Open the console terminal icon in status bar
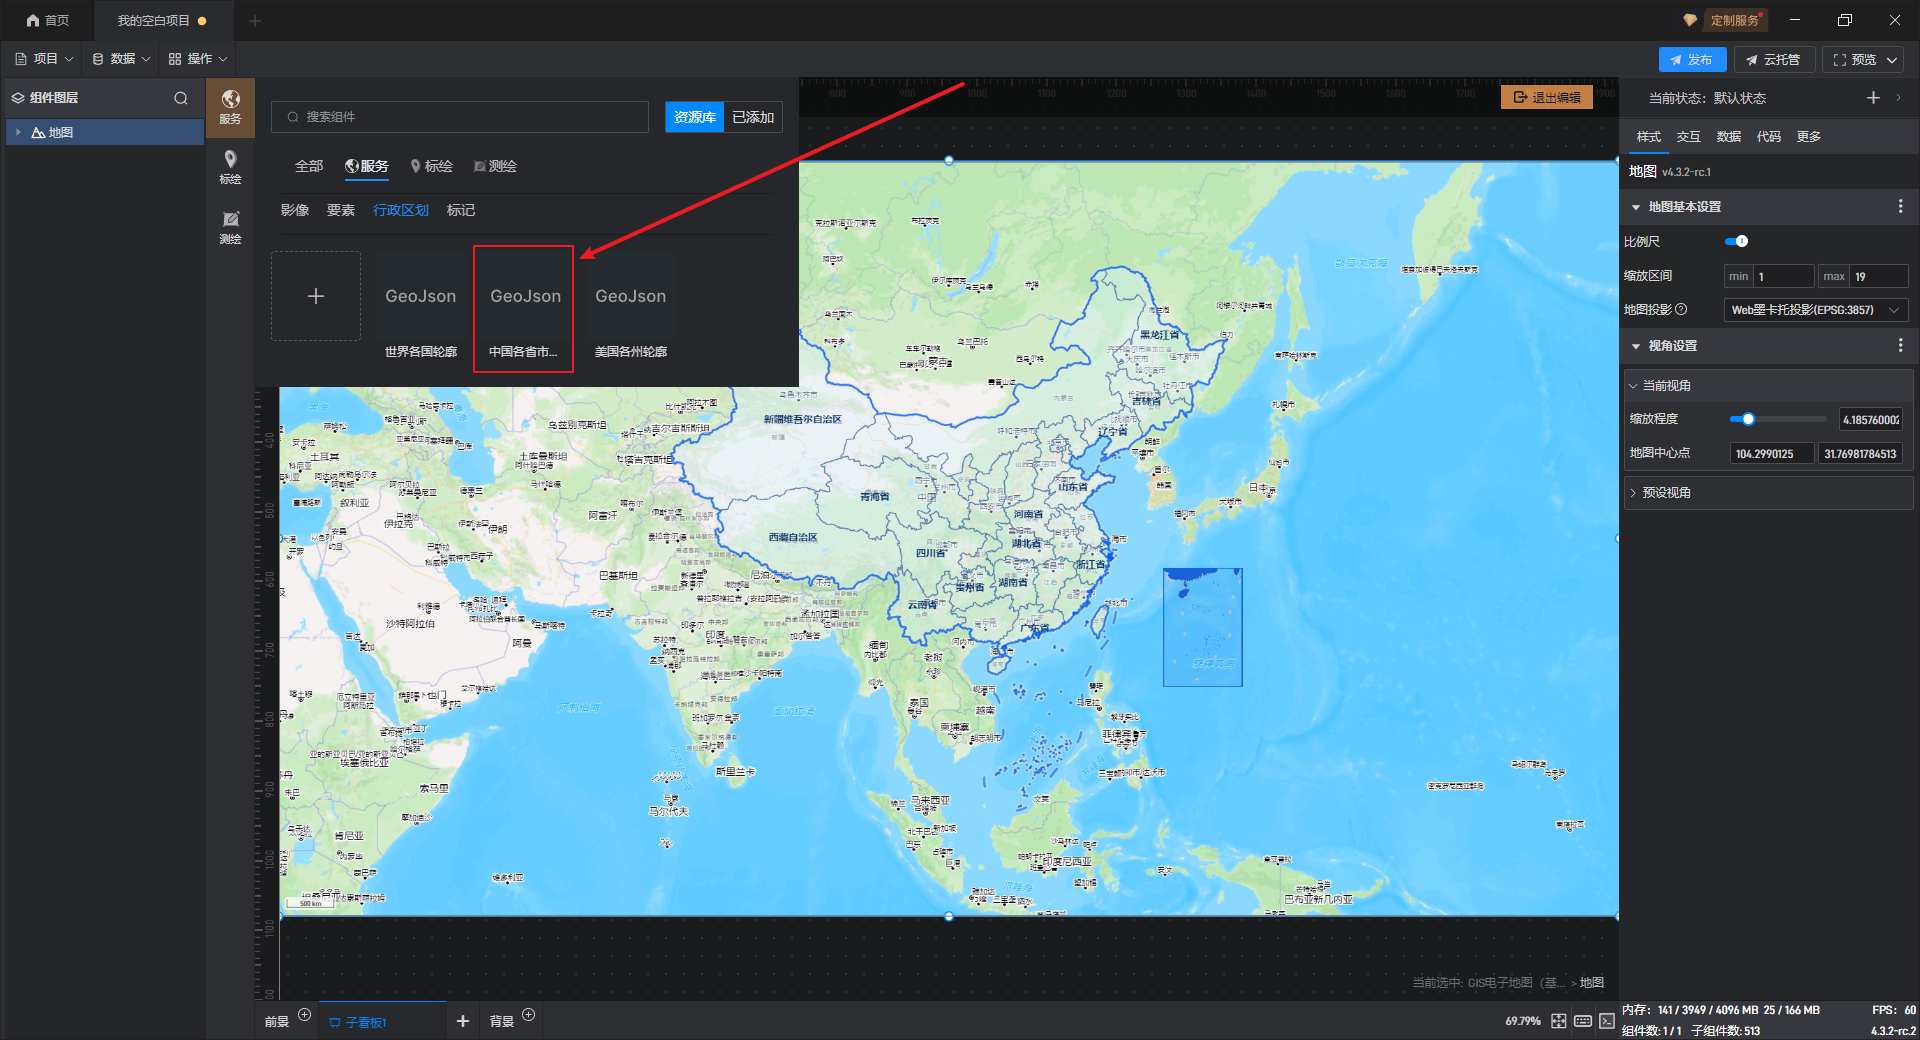The image size is (1920, 1040). (1606, 1021)
